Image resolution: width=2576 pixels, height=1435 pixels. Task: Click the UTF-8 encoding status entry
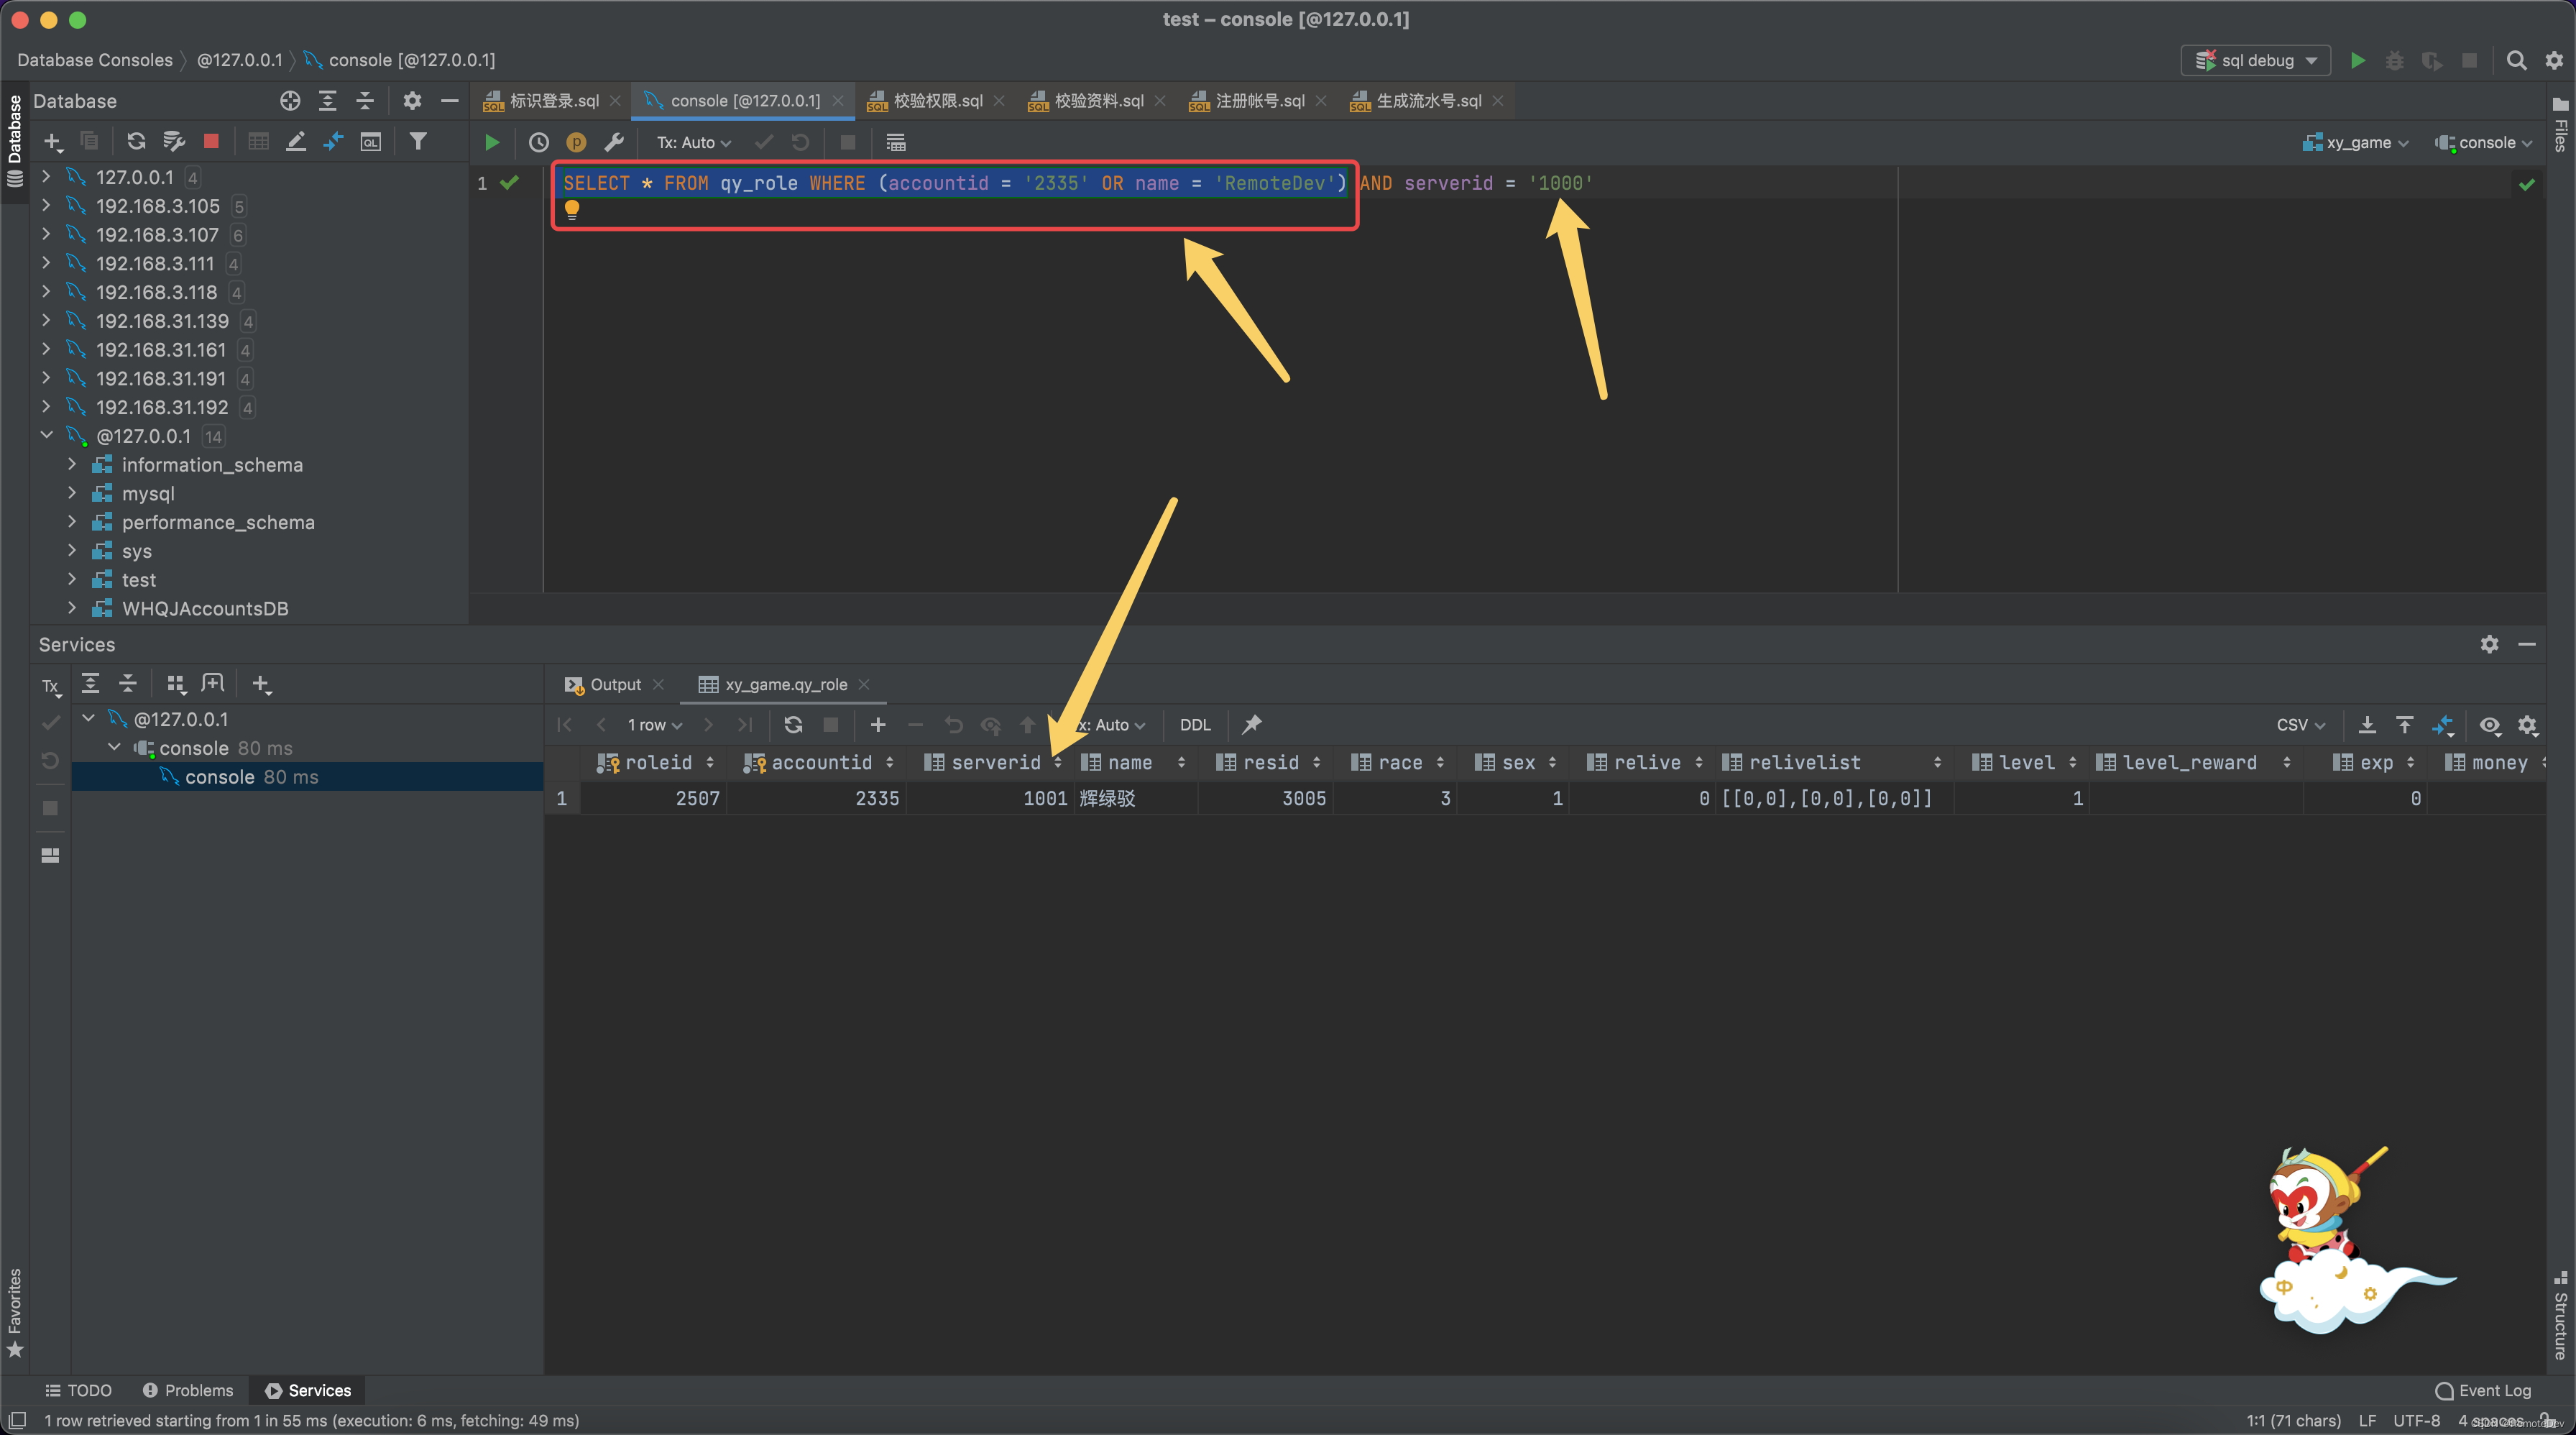[2416, 1420]
